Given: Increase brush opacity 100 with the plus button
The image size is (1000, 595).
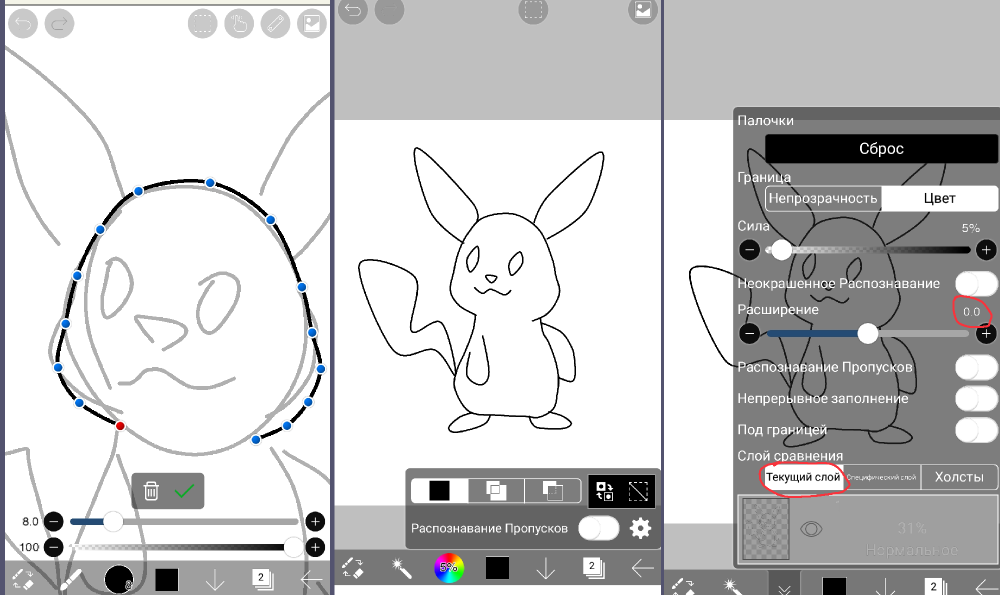Looking at the screenshot, I should point(315,547).
